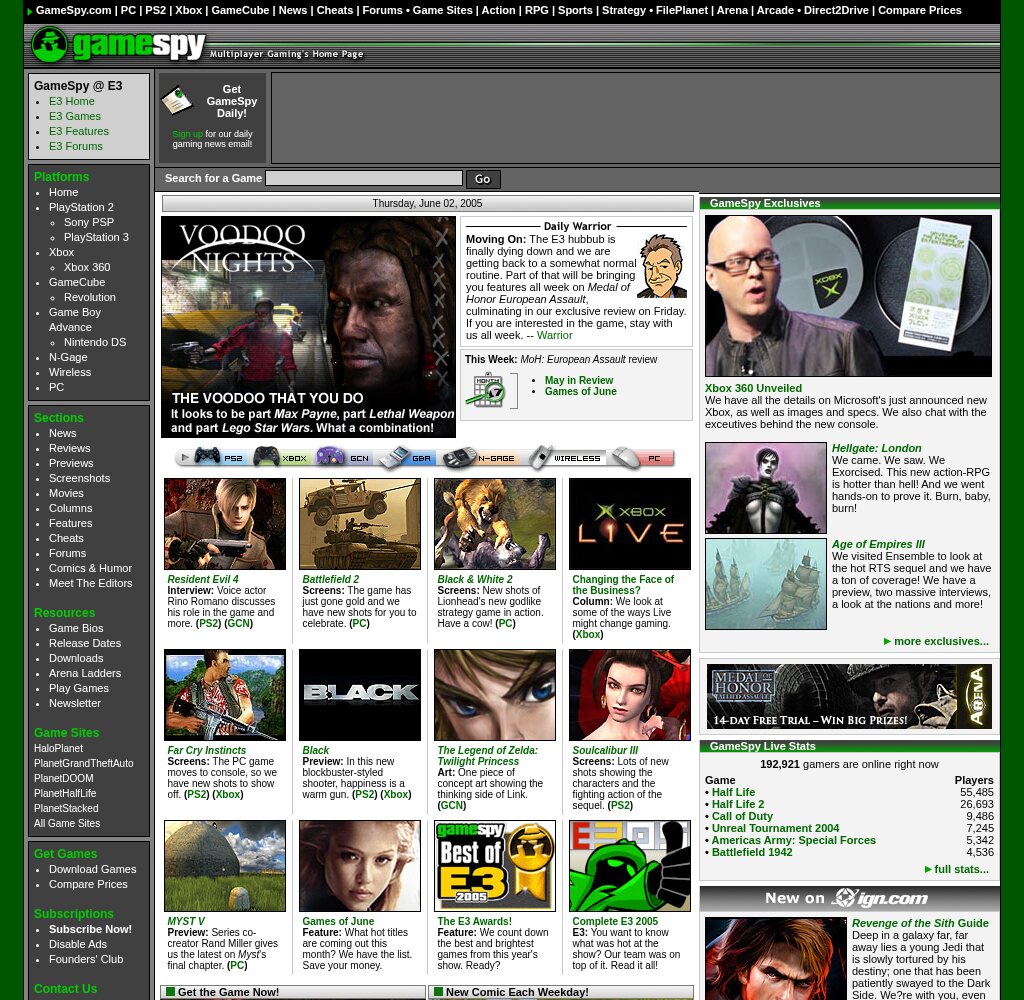Open the Far Cry Instincts thumbnail
The image size is (1024, 1000).
click(225, 695)
